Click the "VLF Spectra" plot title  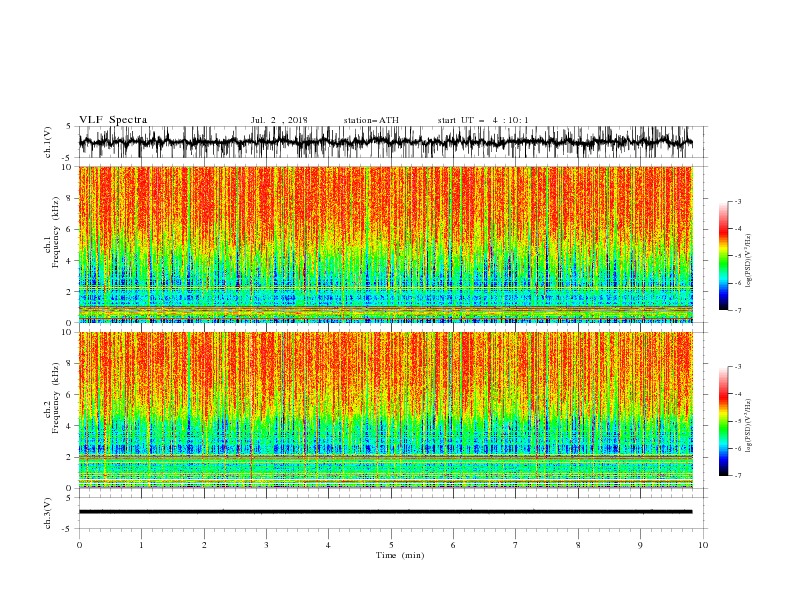point(113,120)
